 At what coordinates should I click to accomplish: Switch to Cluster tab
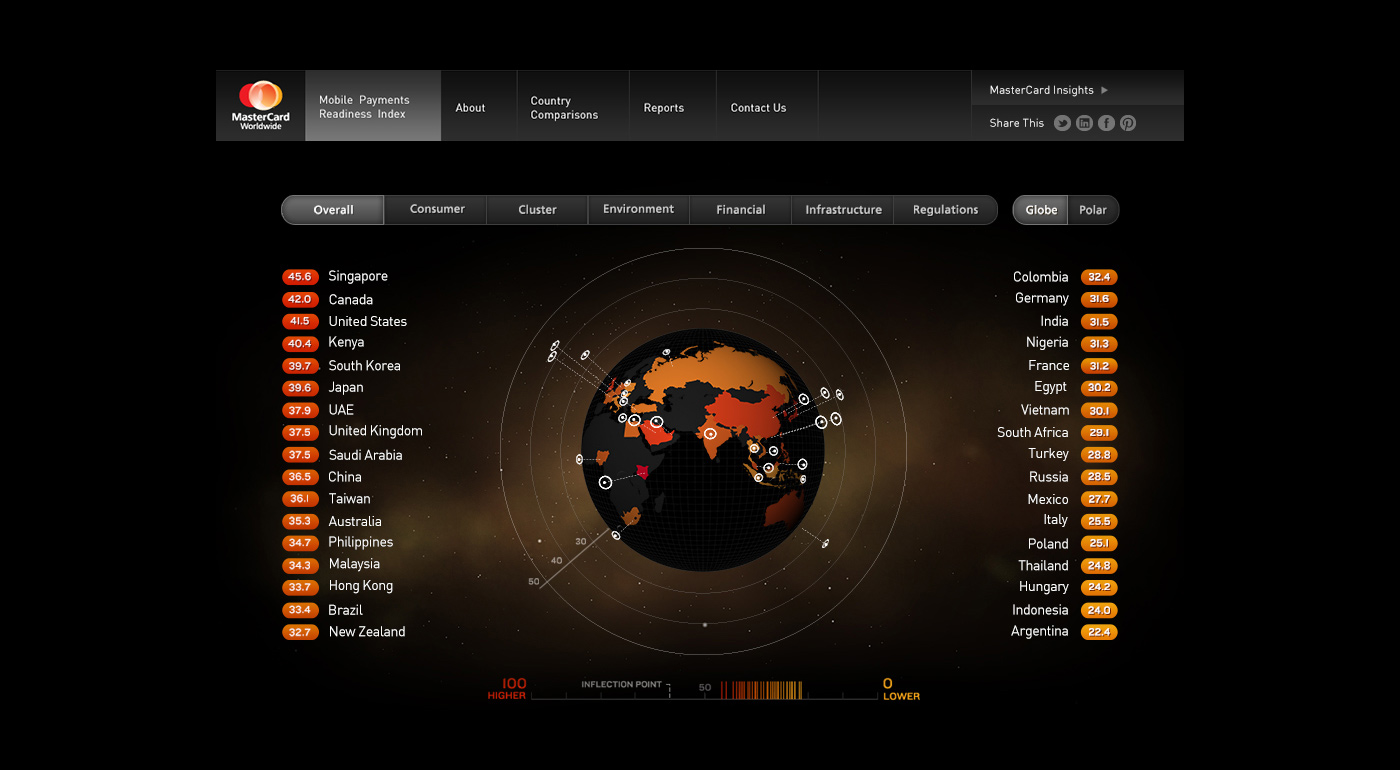click(x=537, y=210)
